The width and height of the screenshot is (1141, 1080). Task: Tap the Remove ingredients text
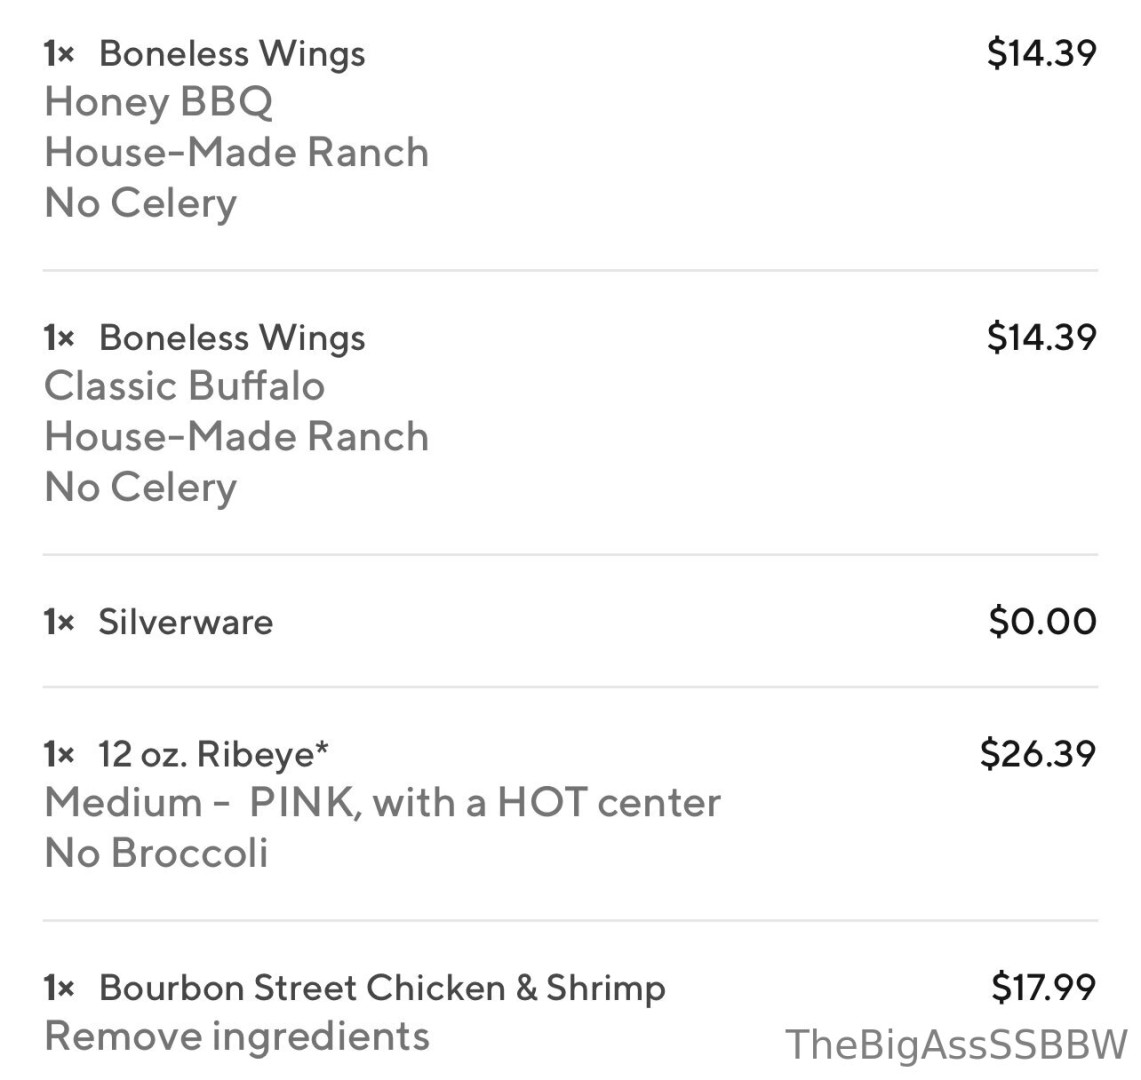[237, 1036]
